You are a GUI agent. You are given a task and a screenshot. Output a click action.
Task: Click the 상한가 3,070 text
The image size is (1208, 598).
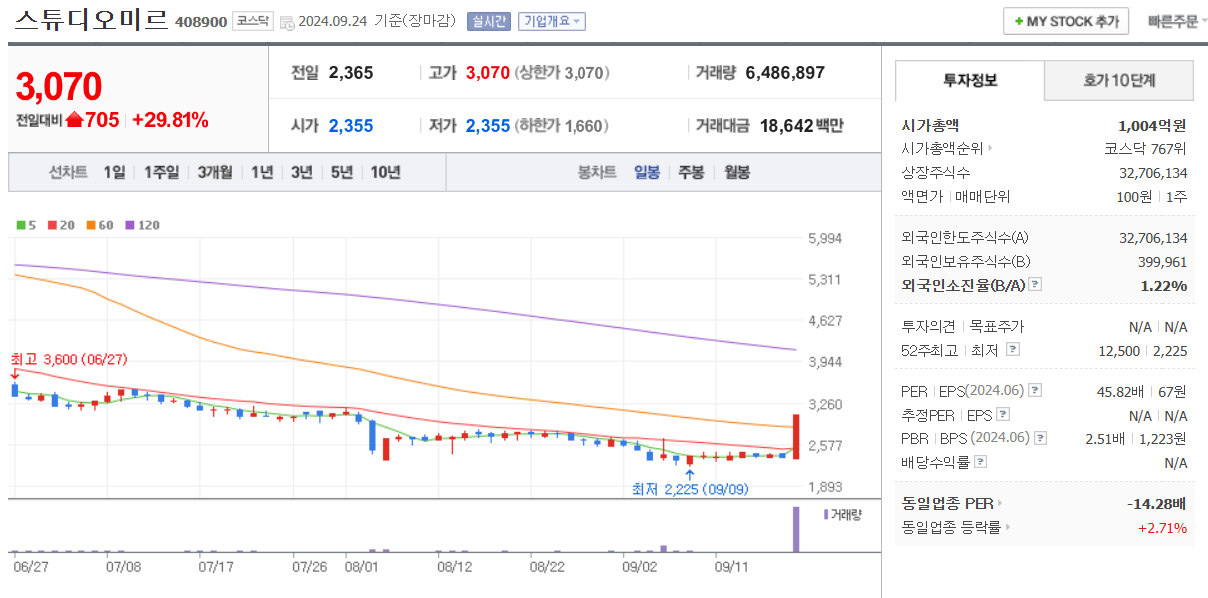[x=562, y=73]
